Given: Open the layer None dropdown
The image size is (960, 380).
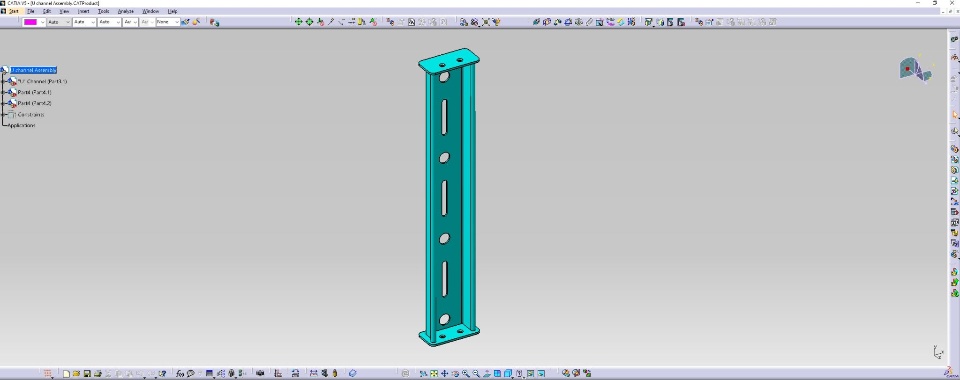Looking at the screenshot, I should pos(167,22).
